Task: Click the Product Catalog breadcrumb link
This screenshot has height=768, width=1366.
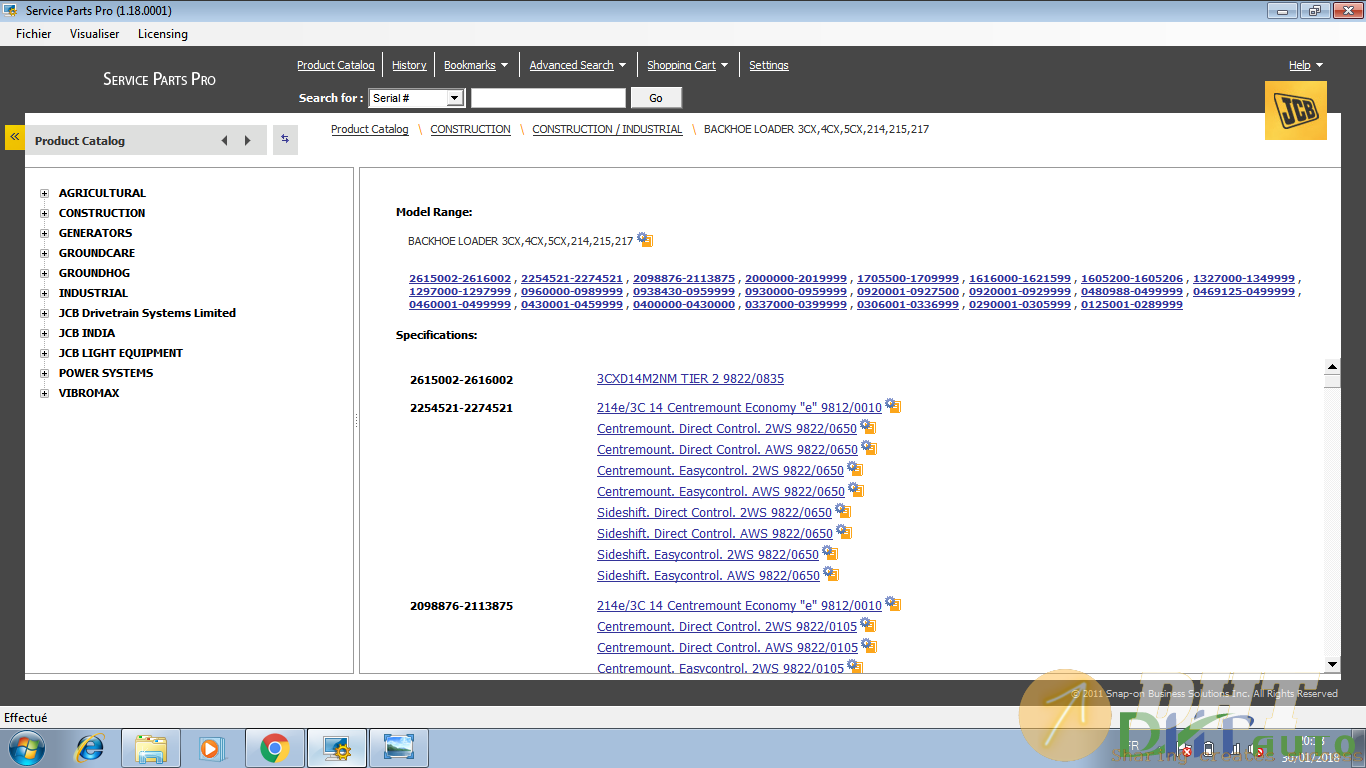Action: point(370,129)
